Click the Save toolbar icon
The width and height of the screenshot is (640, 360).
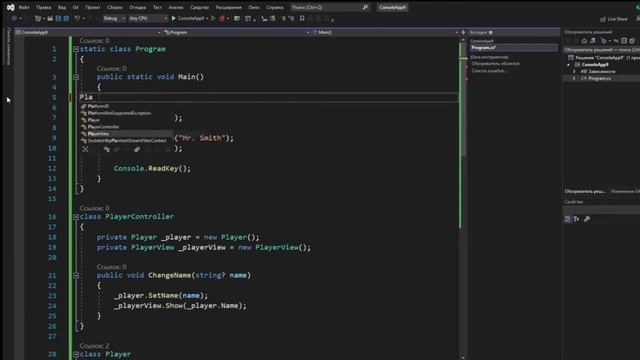pos(58,18)
